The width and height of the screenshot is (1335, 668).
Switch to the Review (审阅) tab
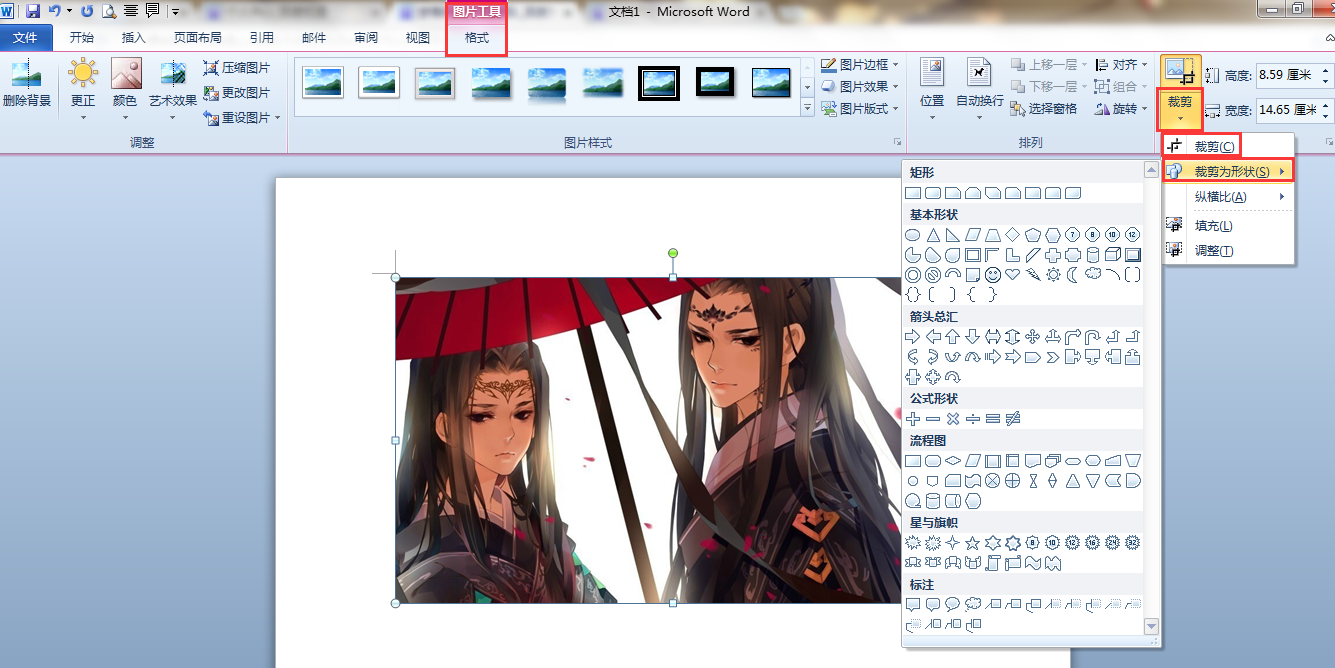366,38
